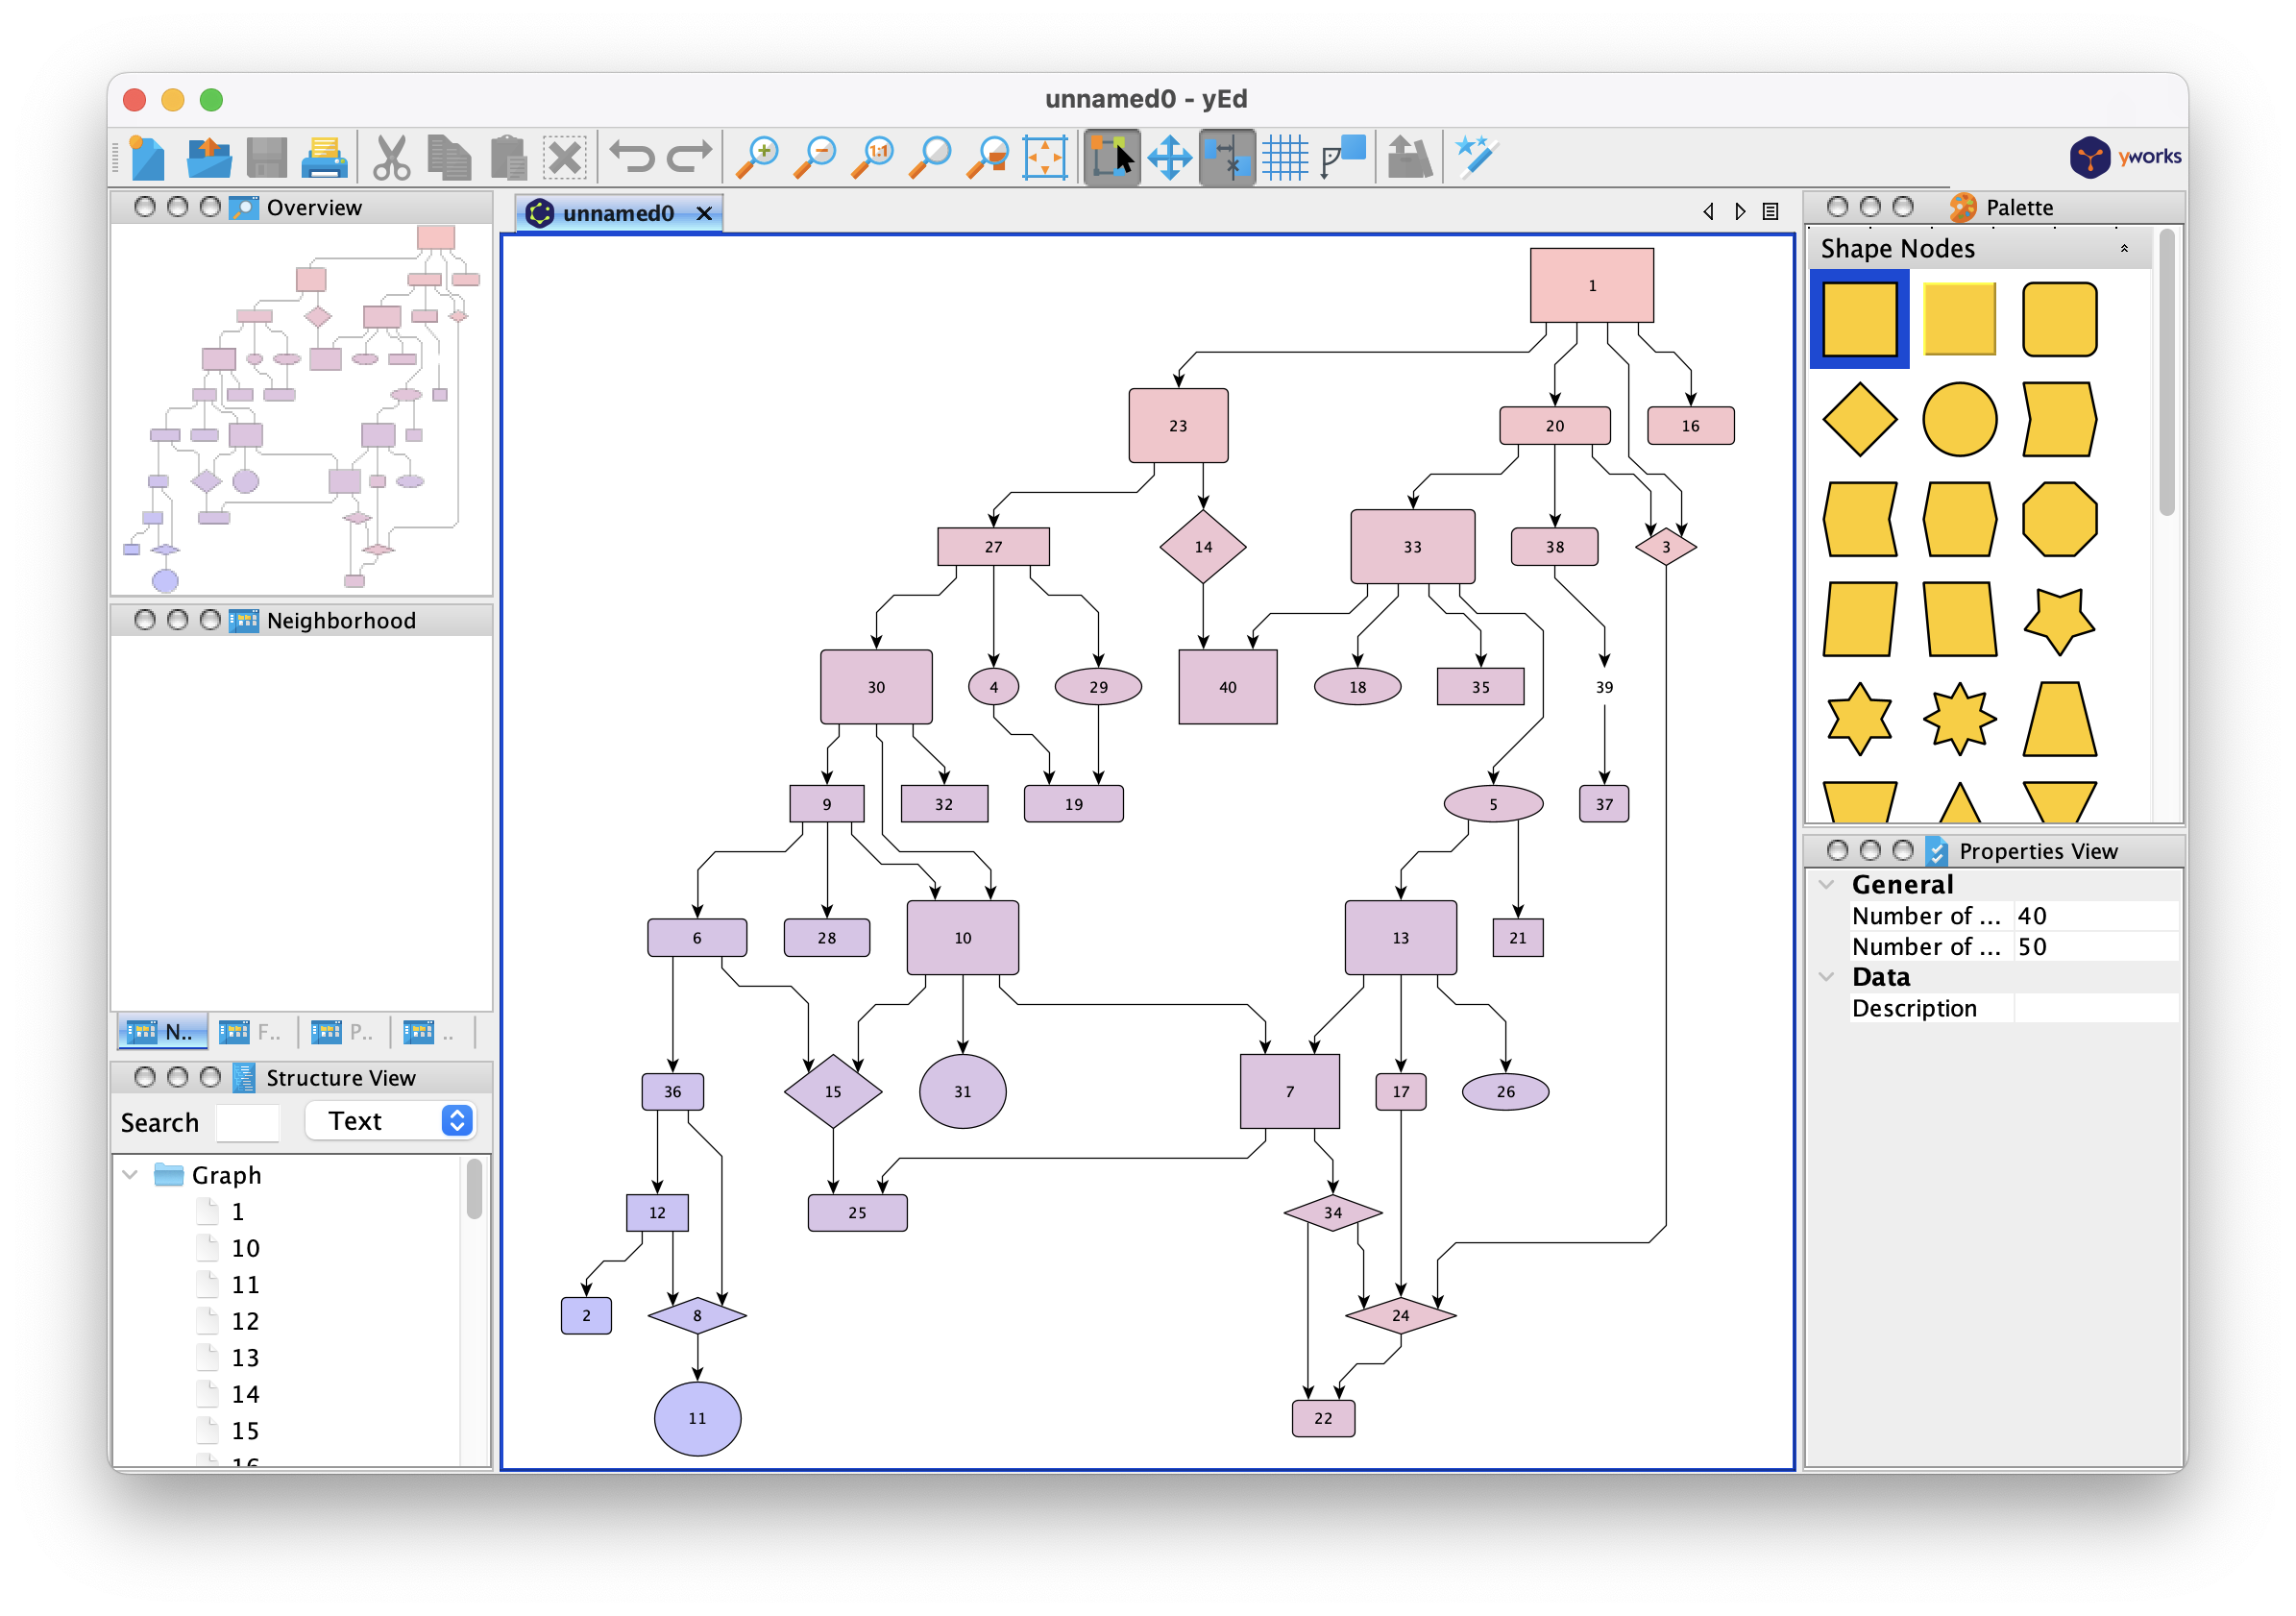Click the Zoom In magnifier icon
The image size is (2296, 1616).
[x=757, y=158]
